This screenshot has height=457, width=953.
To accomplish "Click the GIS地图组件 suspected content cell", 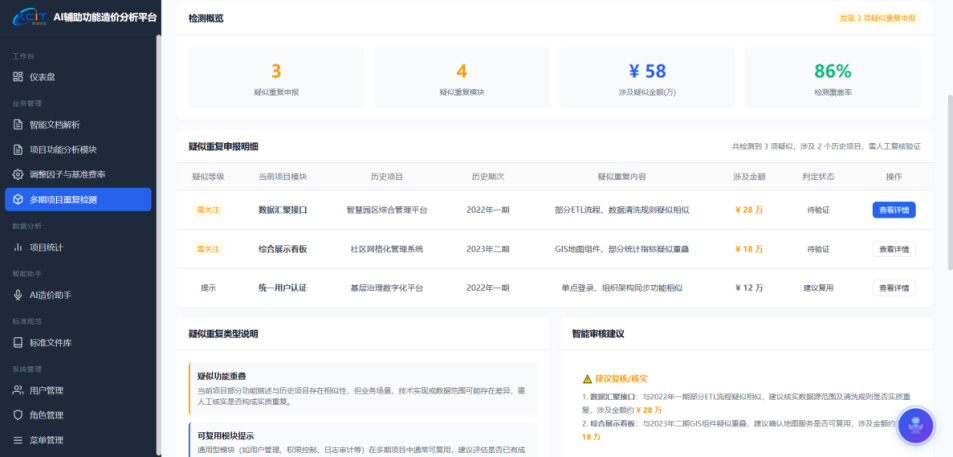I will tap(622, 249).
